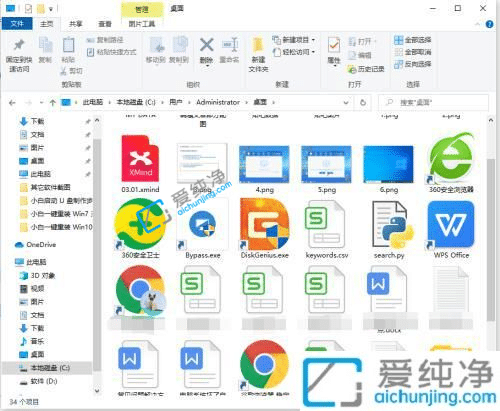Open the recent locations dropdown arrow
500x411 pixels.
(41, 102)
